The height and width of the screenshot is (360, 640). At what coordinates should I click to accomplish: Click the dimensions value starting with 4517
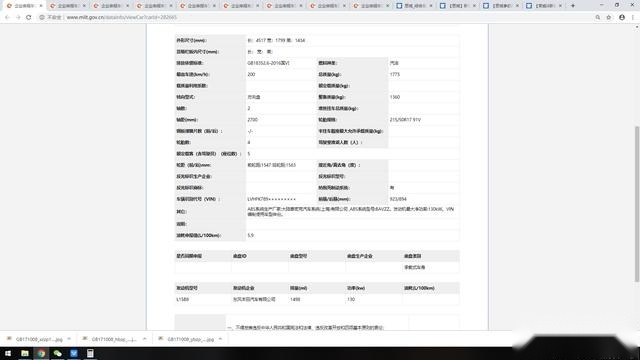point(276,40)
